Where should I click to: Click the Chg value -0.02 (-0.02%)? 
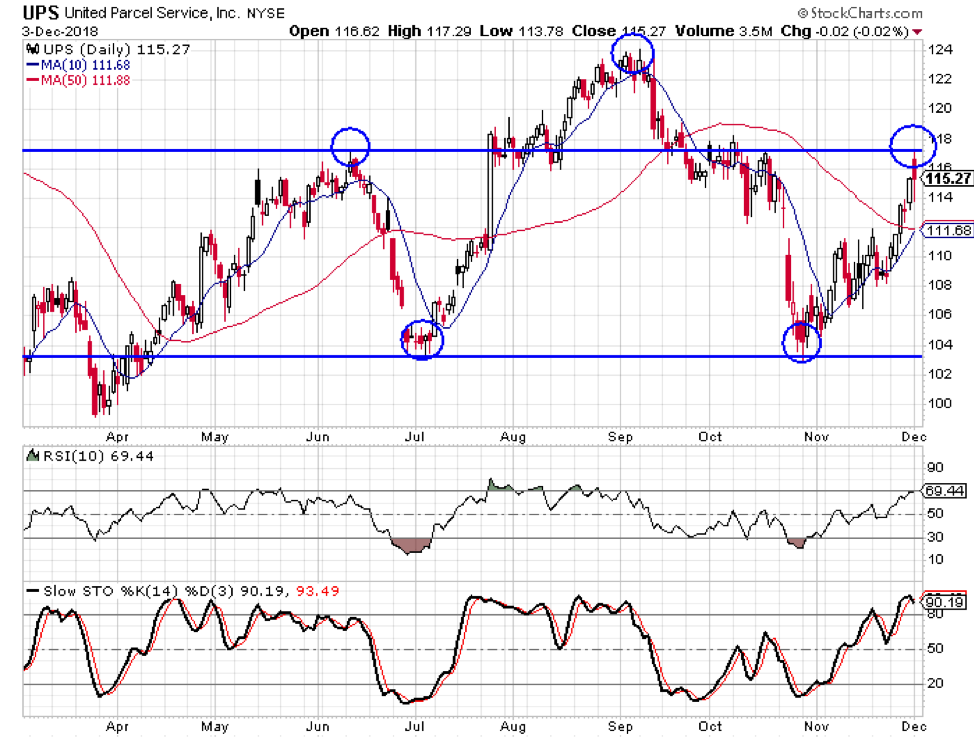863,31
